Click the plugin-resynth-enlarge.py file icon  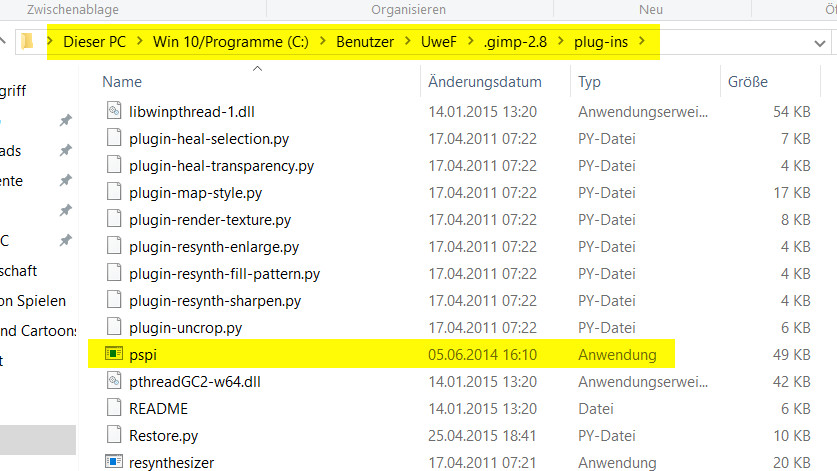(x=114, y=246)
